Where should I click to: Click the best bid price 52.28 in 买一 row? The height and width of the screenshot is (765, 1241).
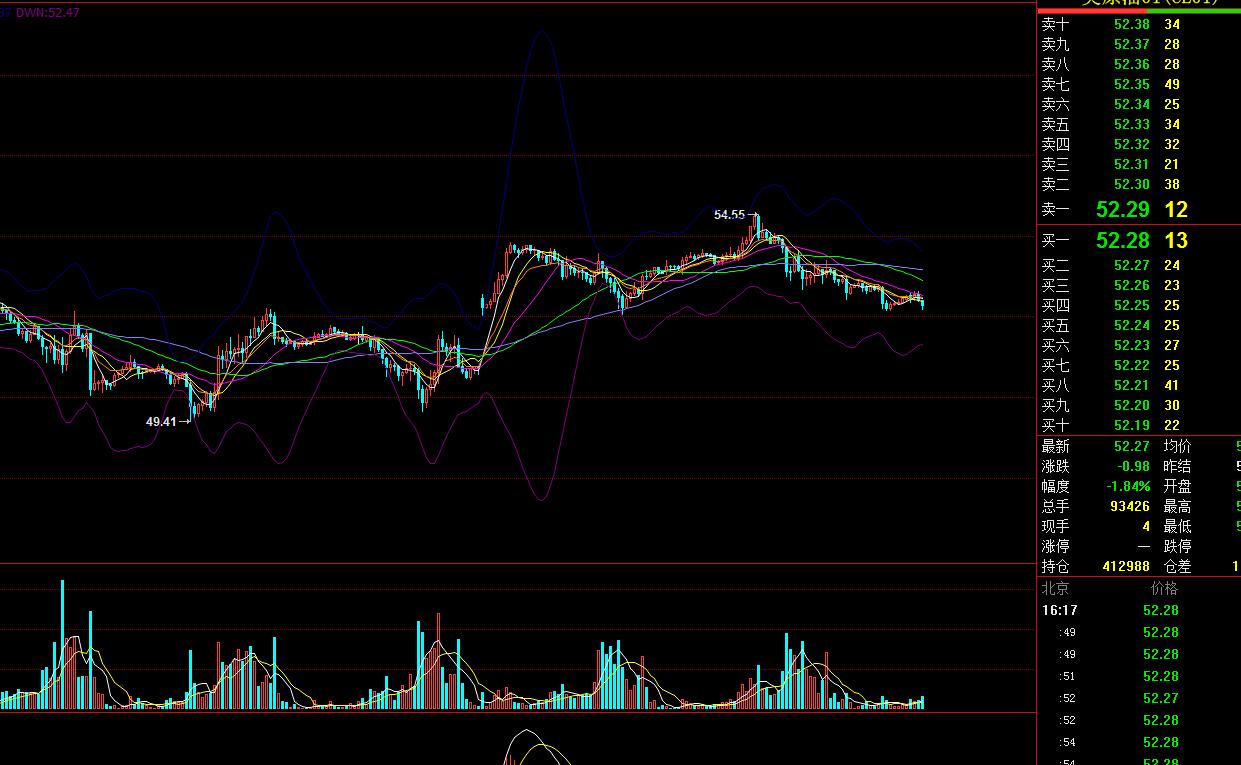coord(1123,240)
